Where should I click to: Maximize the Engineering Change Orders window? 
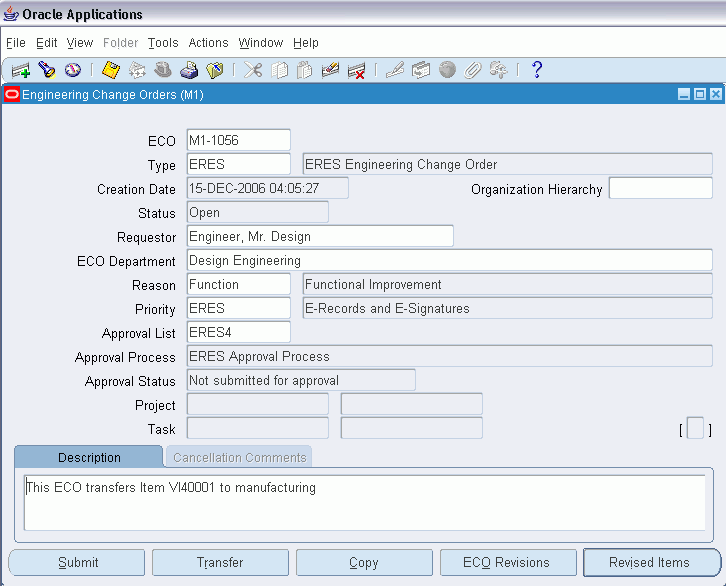(x=700, y=94)
